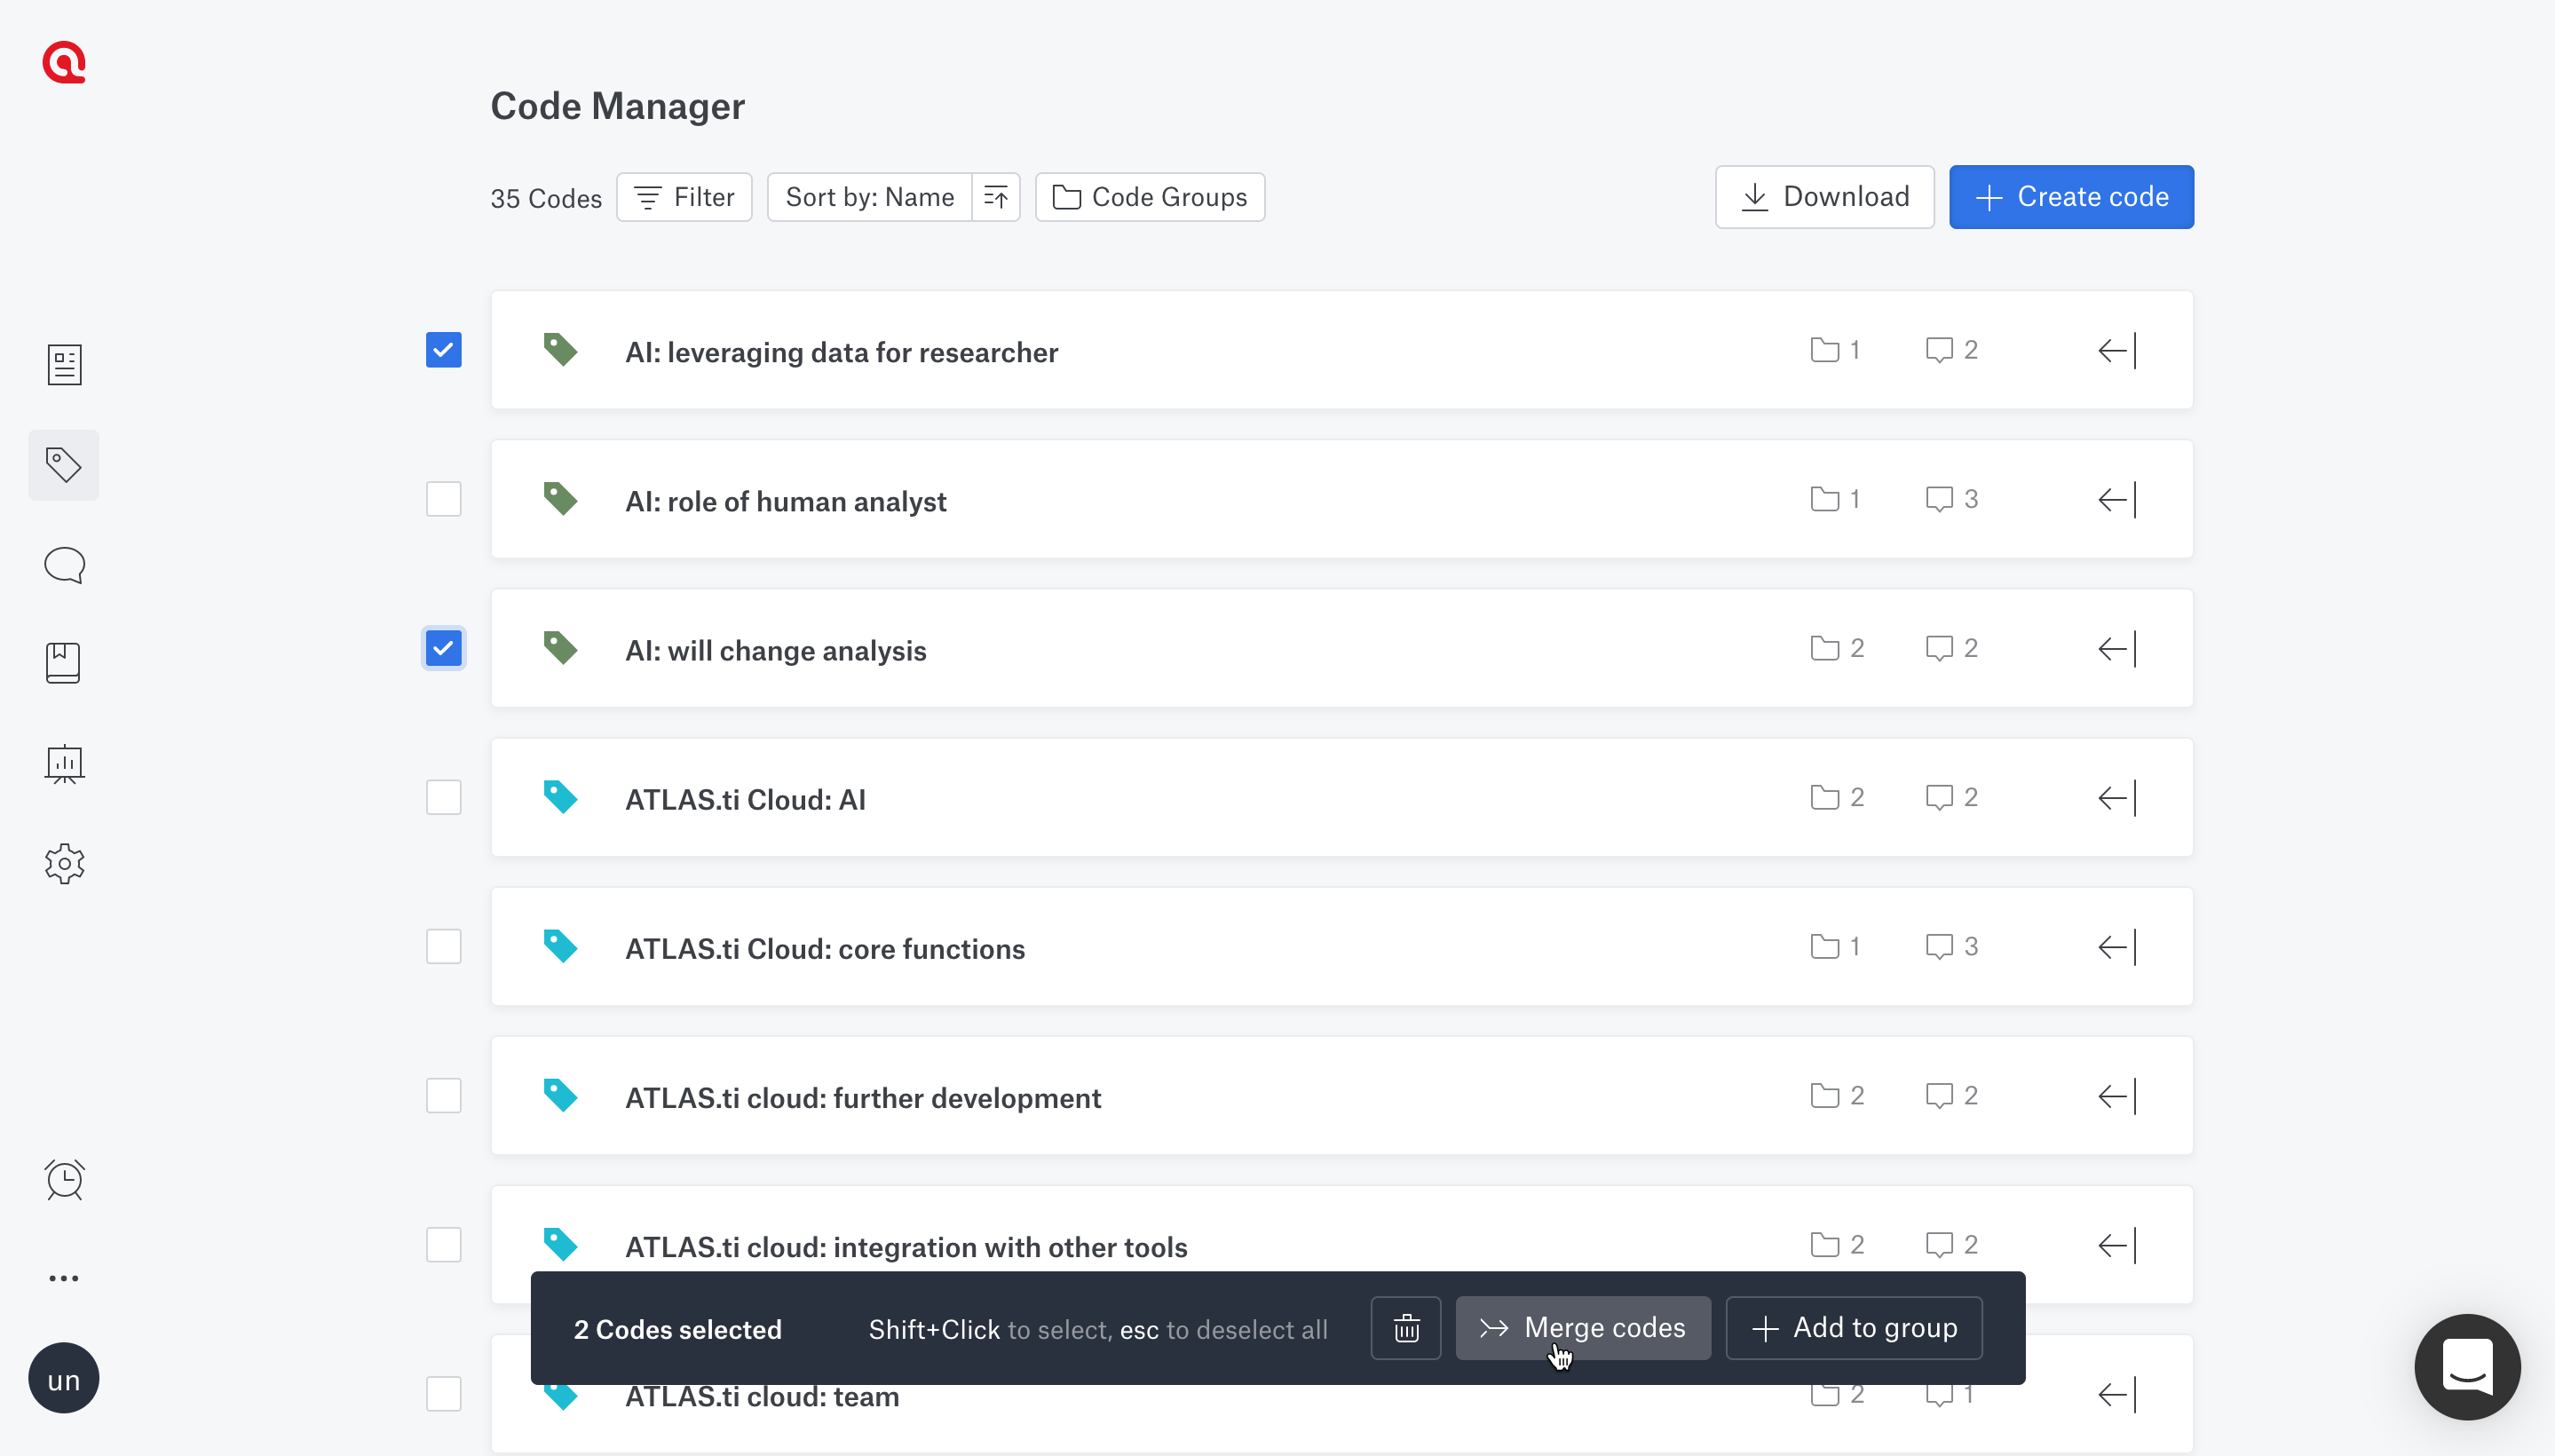Open recent activity clock icon
This screenshot has height=1456, width=2555.
(64, 1179)
